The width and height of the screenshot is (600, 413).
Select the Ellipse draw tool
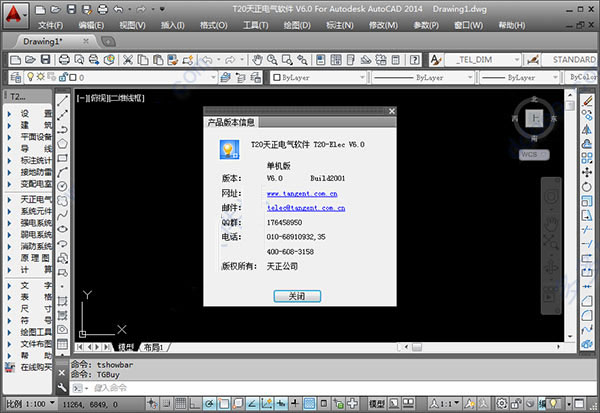tap(62, 229)
